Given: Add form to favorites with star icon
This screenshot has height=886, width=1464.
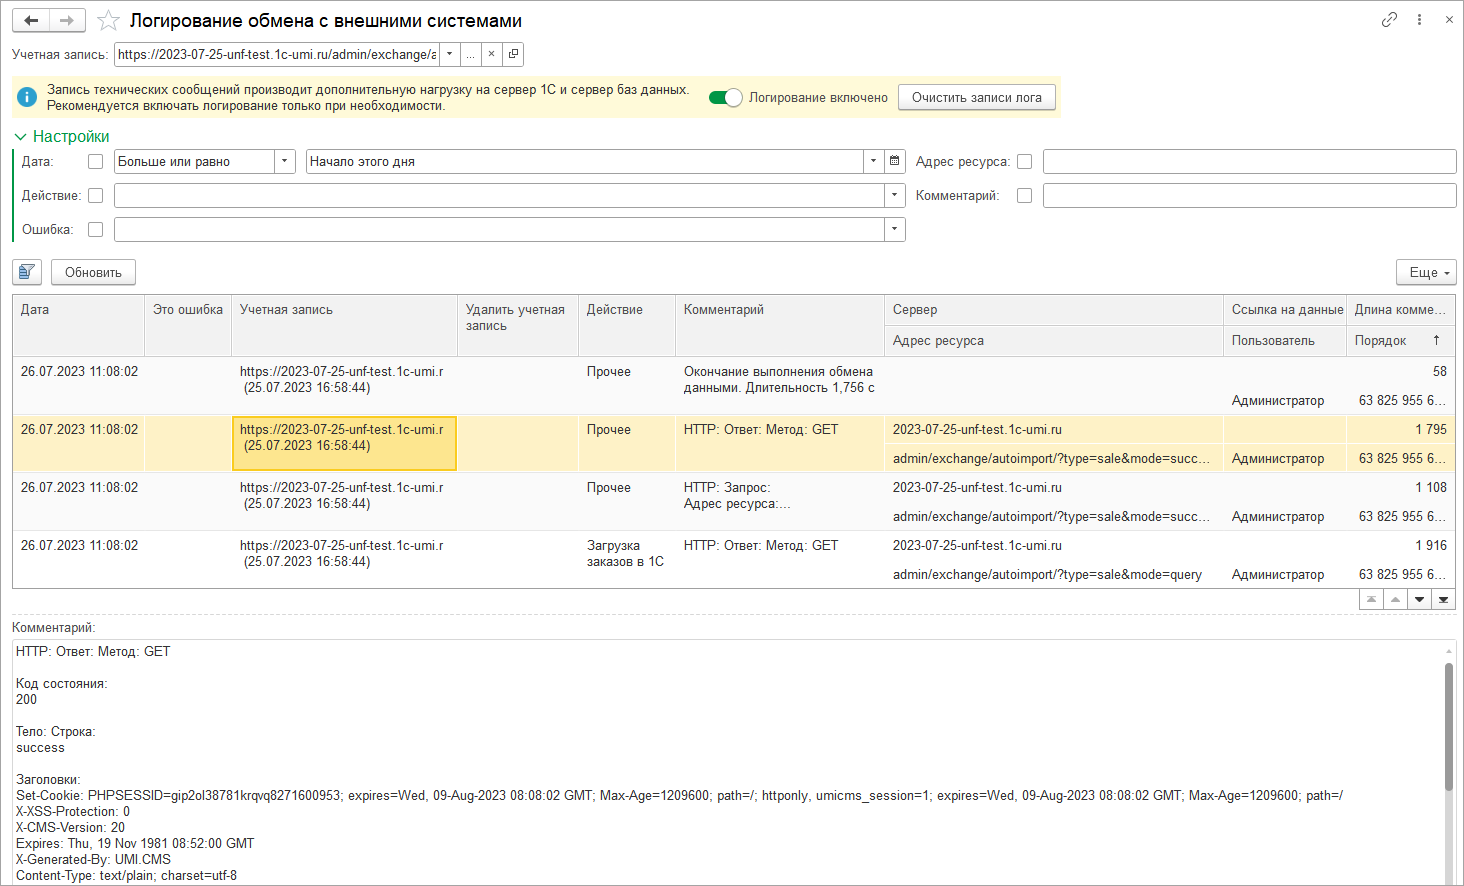Looking at the screenshot, I should coord(109,21).
